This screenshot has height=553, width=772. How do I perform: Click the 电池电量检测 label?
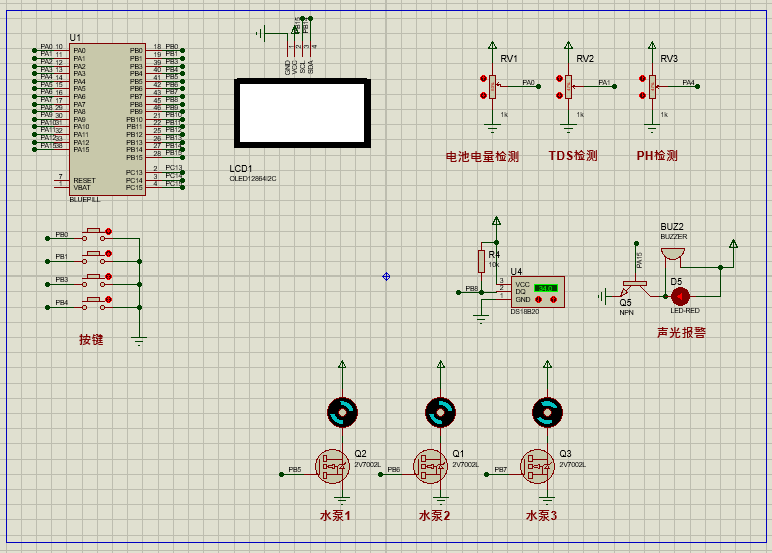coord(482,157)
